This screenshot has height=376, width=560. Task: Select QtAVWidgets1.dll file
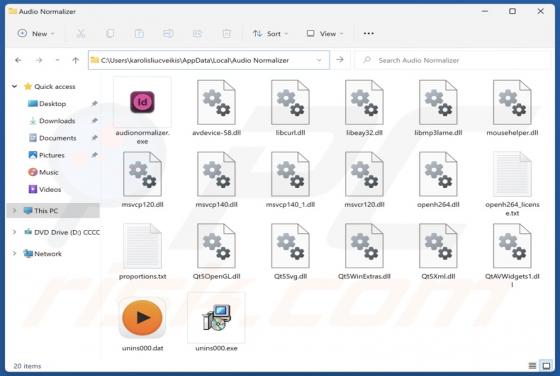[512, 256]
